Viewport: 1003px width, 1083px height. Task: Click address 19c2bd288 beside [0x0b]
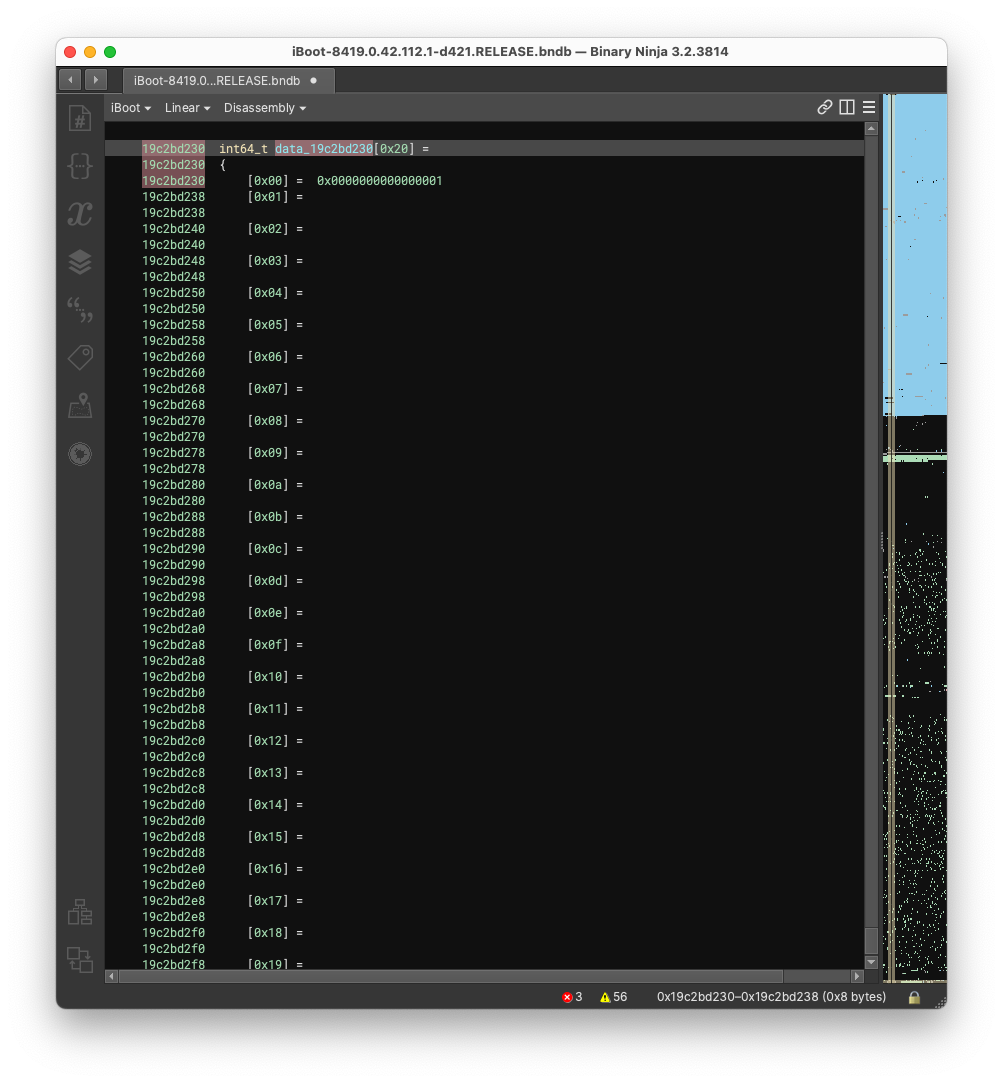click(x=173, y=517)
